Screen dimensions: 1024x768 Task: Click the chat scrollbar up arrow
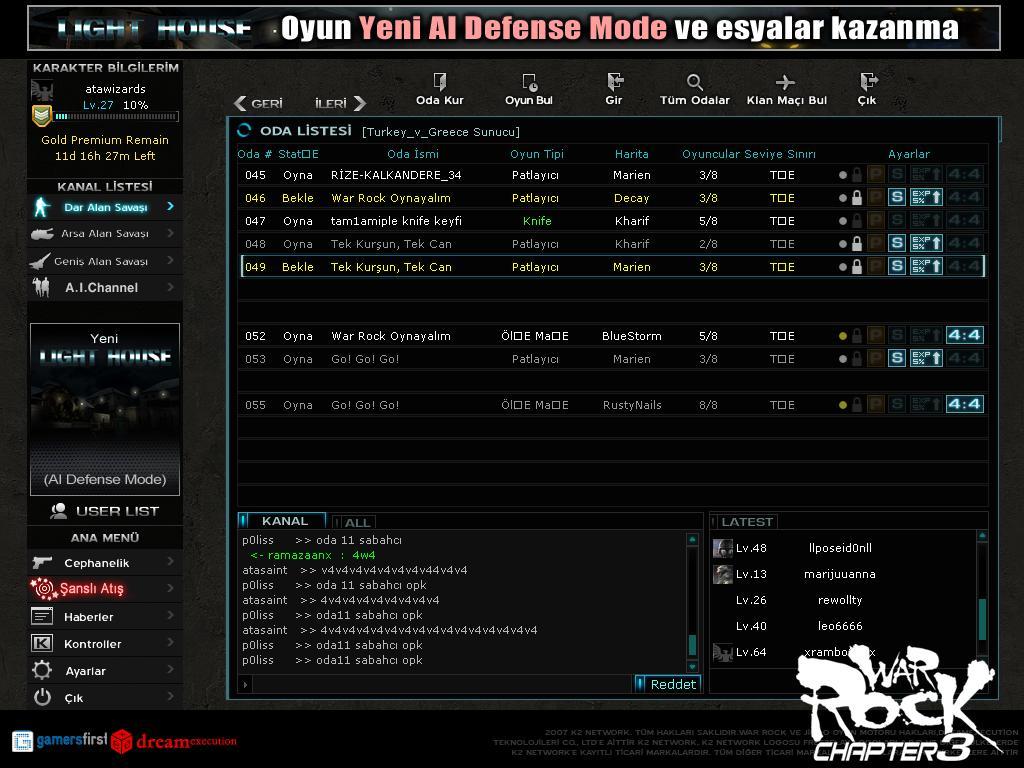coord(693,539)
